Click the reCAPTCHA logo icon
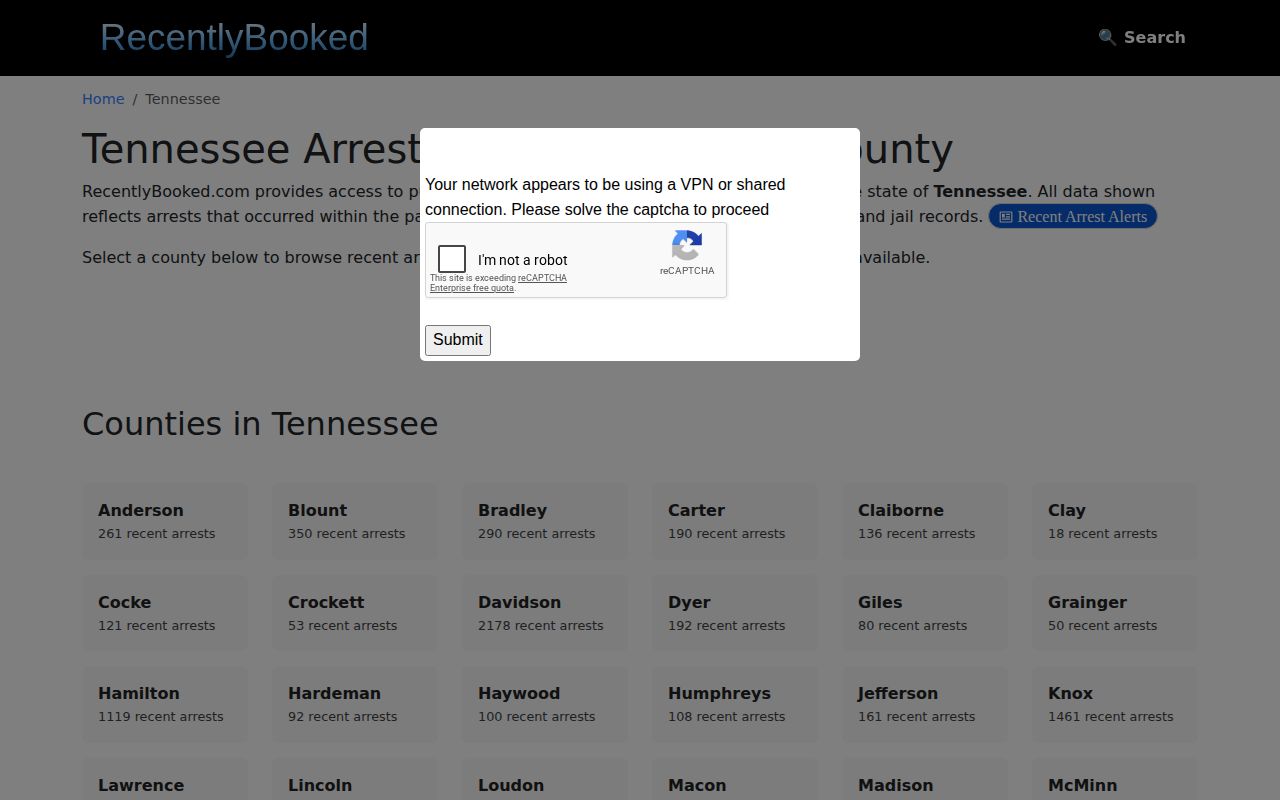 (687, 245)
